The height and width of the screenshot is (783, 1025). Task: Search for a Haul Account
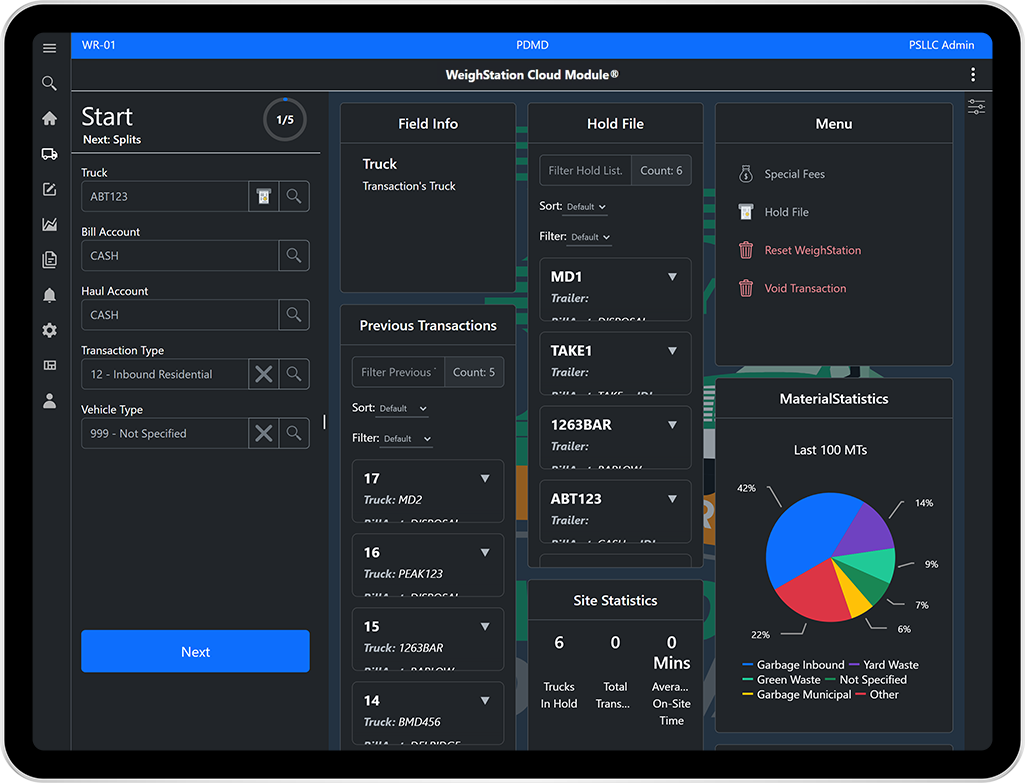pos(294,315)
